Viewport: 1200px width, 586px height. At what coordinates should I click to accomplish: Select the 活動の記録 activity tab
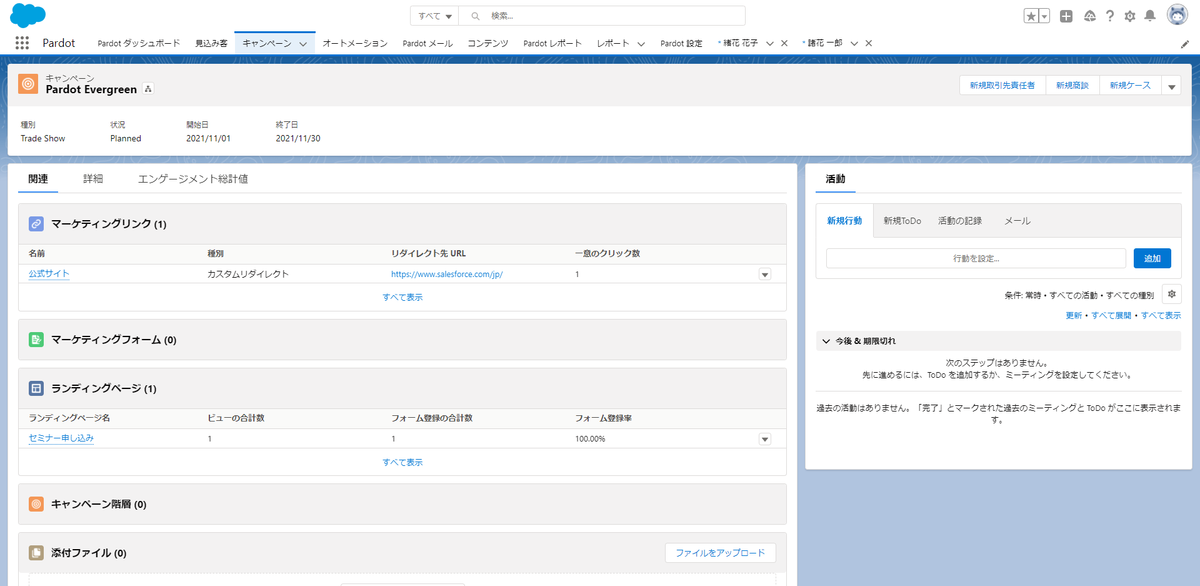(x=960, y=221)
